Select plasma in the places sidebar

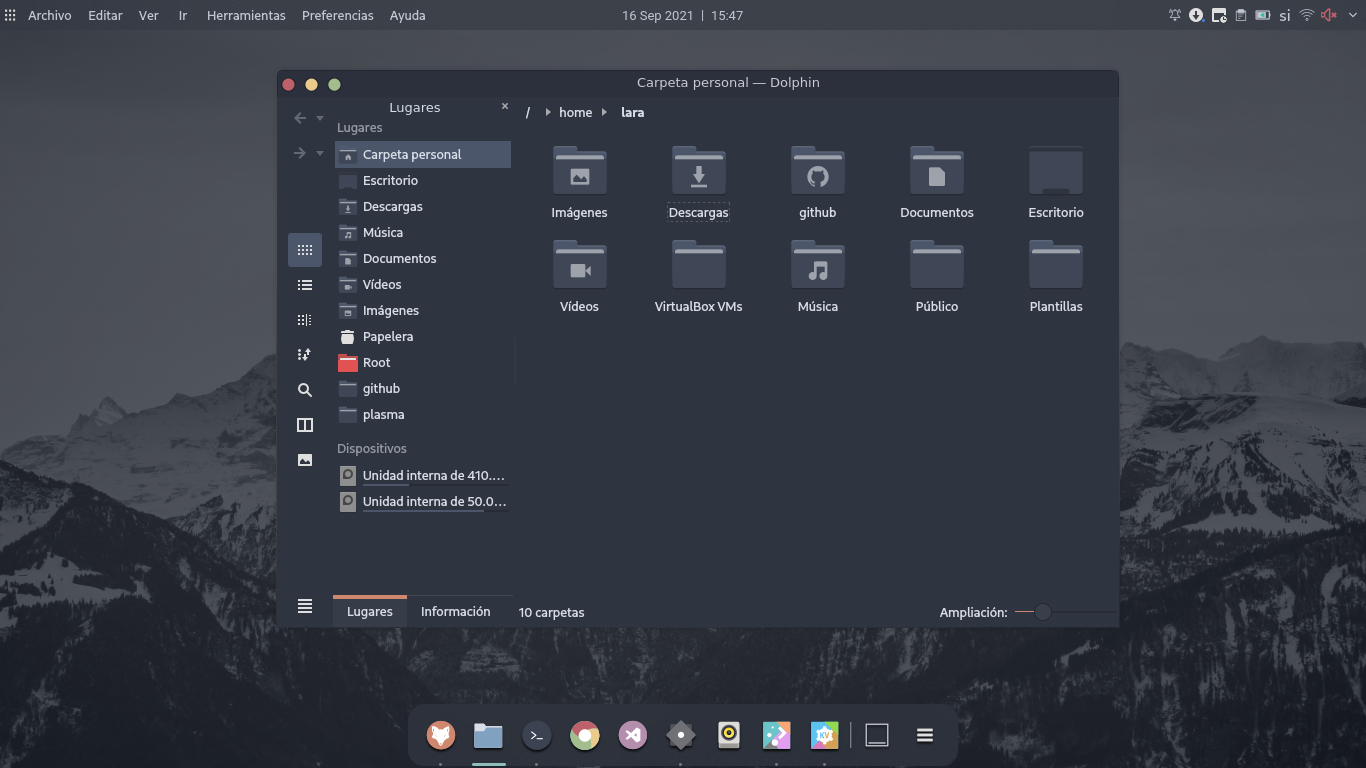coord(423,414)
